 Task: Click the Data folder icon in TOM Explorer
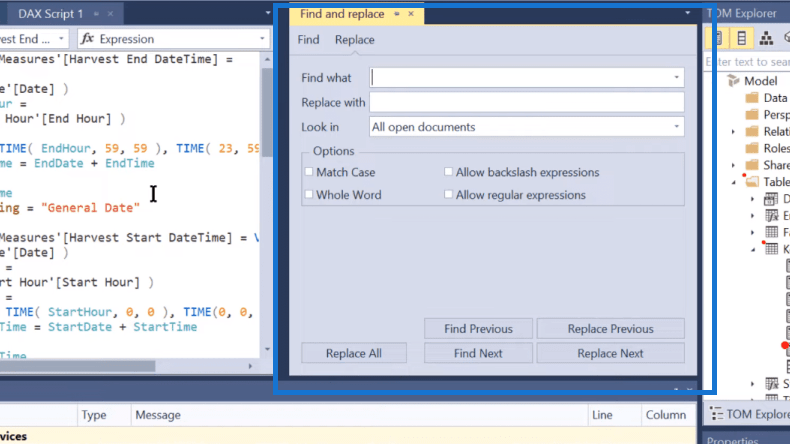752,98
